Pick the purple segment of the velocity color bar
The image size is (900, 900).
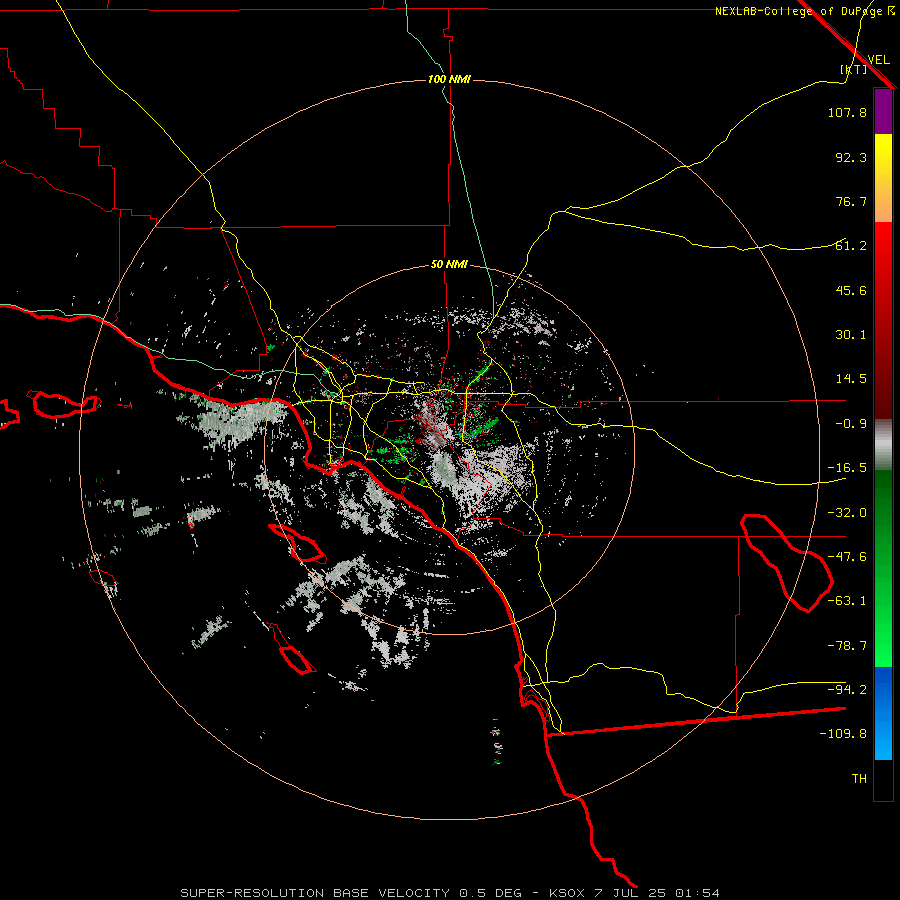(x=883, y=111)
